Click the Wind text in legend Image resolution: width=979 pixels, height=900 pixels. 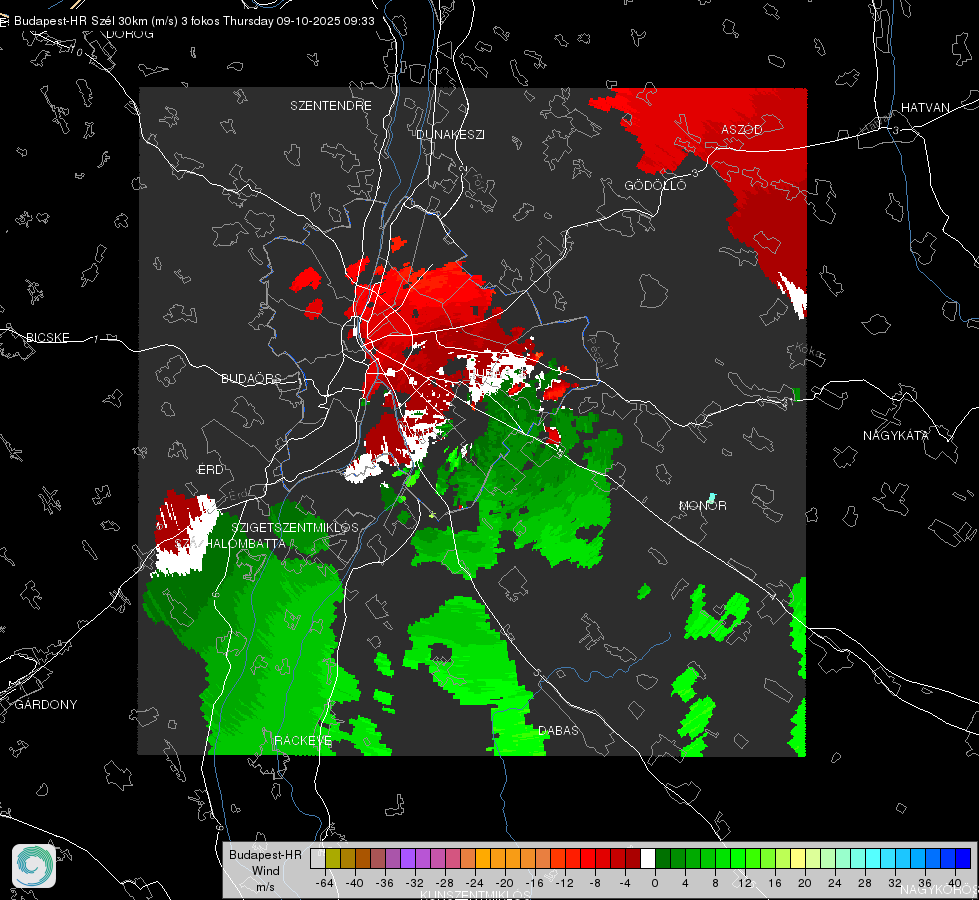[x=266, y=871]
